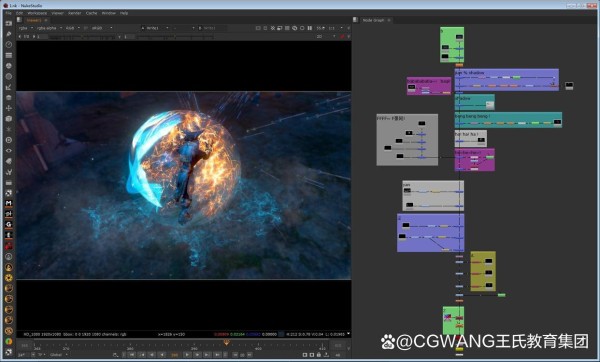The image size is (600, 362).
Task: Select the Node Graph tab
Action: [373, 20]
